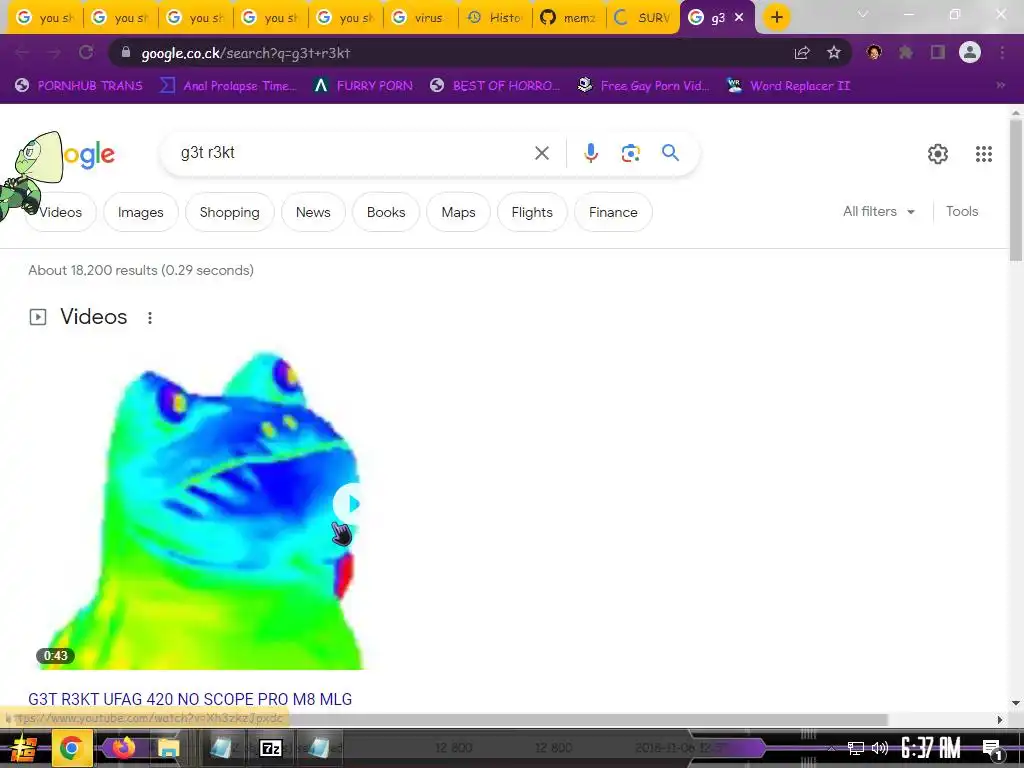Click the Windows Start button on taskbar
This screenshot has width=1024, height=768.
tap(22, 748)
